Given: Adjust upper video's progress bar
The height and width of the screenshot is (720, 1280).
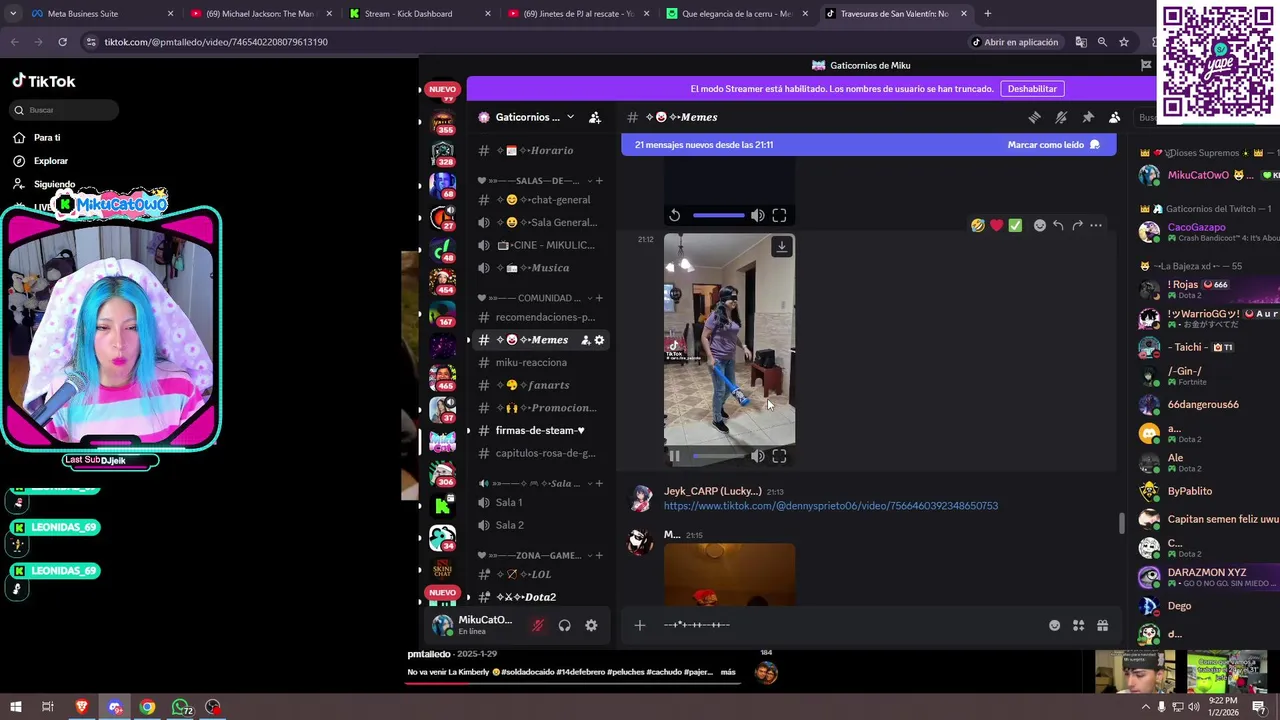Looking at the screenshot, I should pos(718,215).
